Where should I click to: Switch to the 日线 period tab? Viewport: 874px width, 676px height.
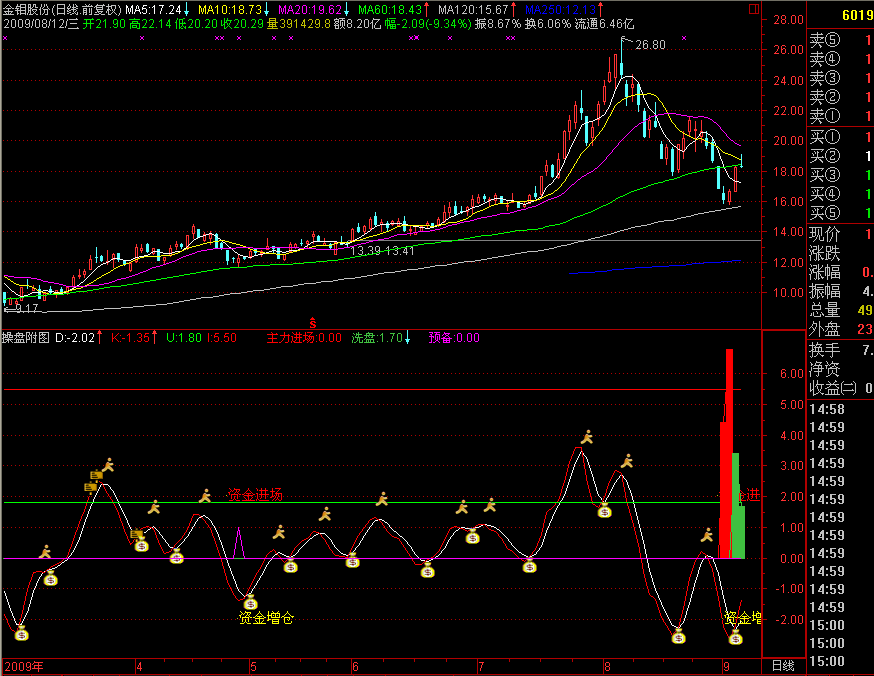tap(783, 666)
